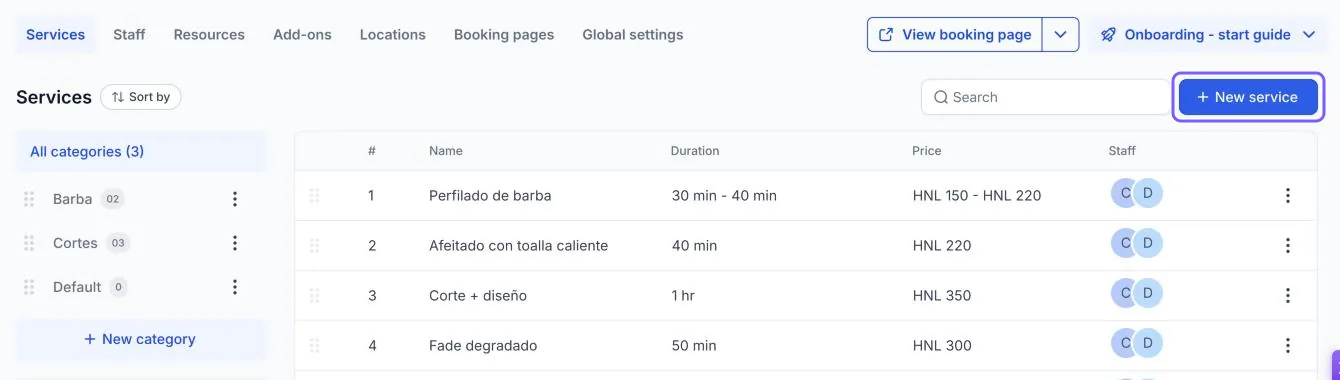Screen dimensions: 1340x380
Task: Click staff avatar D on Corte + diseño
Action: coord(1148,293)
